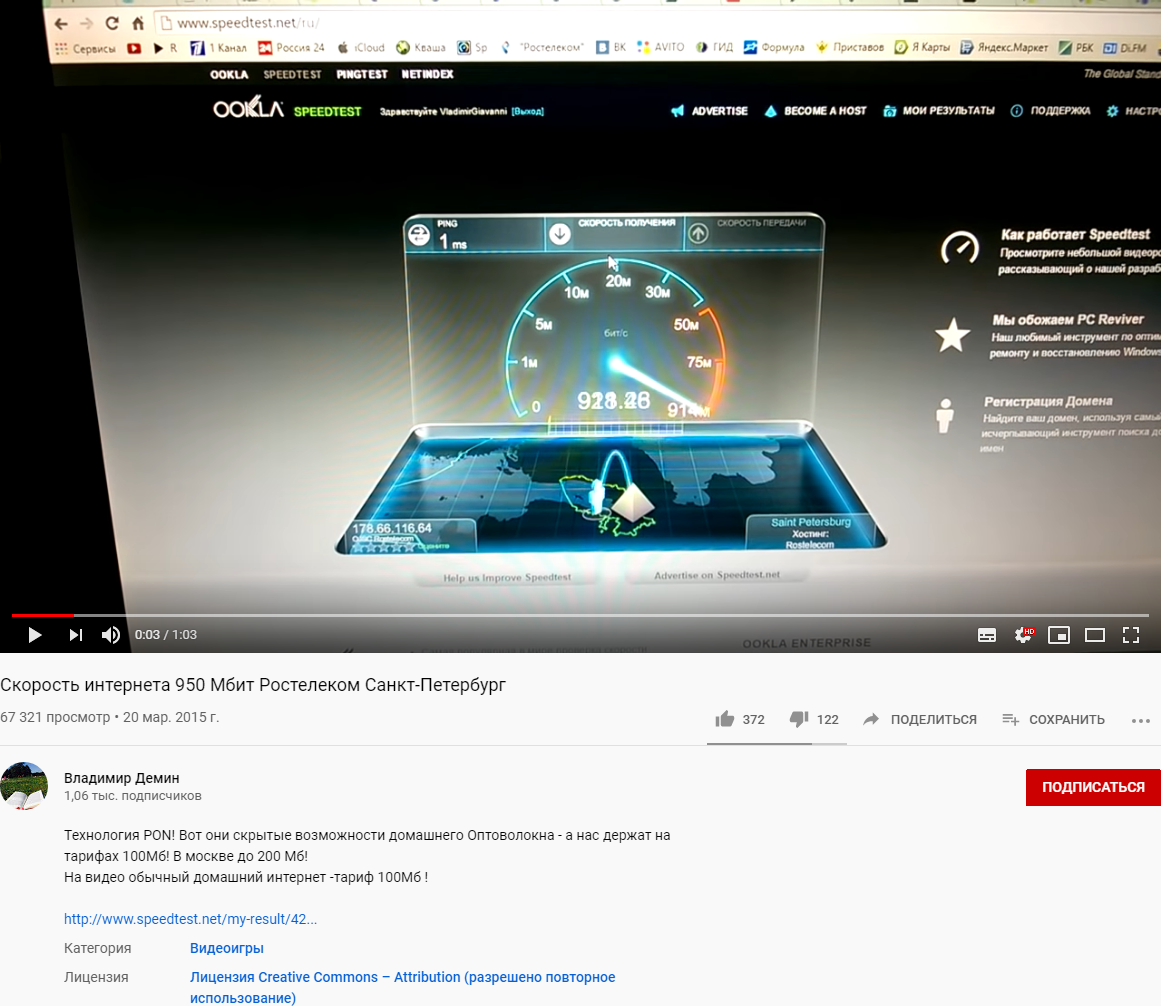The height and width of the screenshot is (1006, 1161).
Task: Open the Видеоигры category link
Action: coord(226,948)
